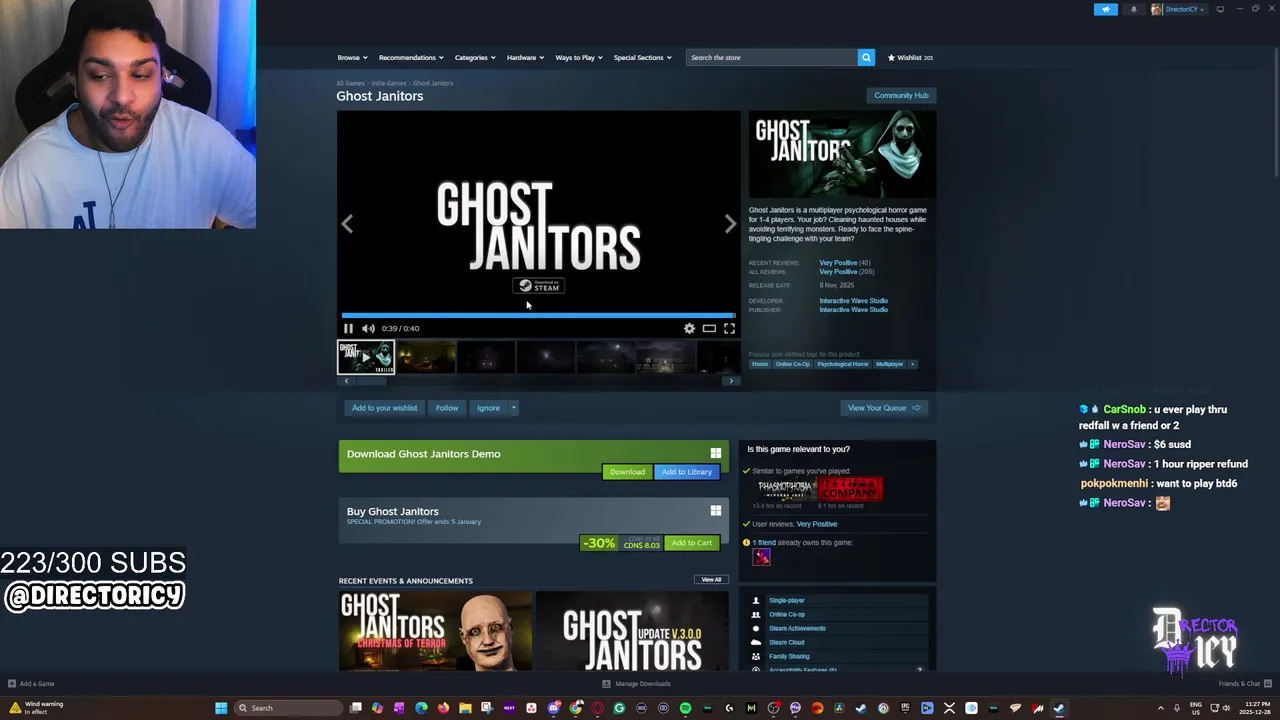View All recent events and announcements

pyautogui.click(x=711, y=580)
